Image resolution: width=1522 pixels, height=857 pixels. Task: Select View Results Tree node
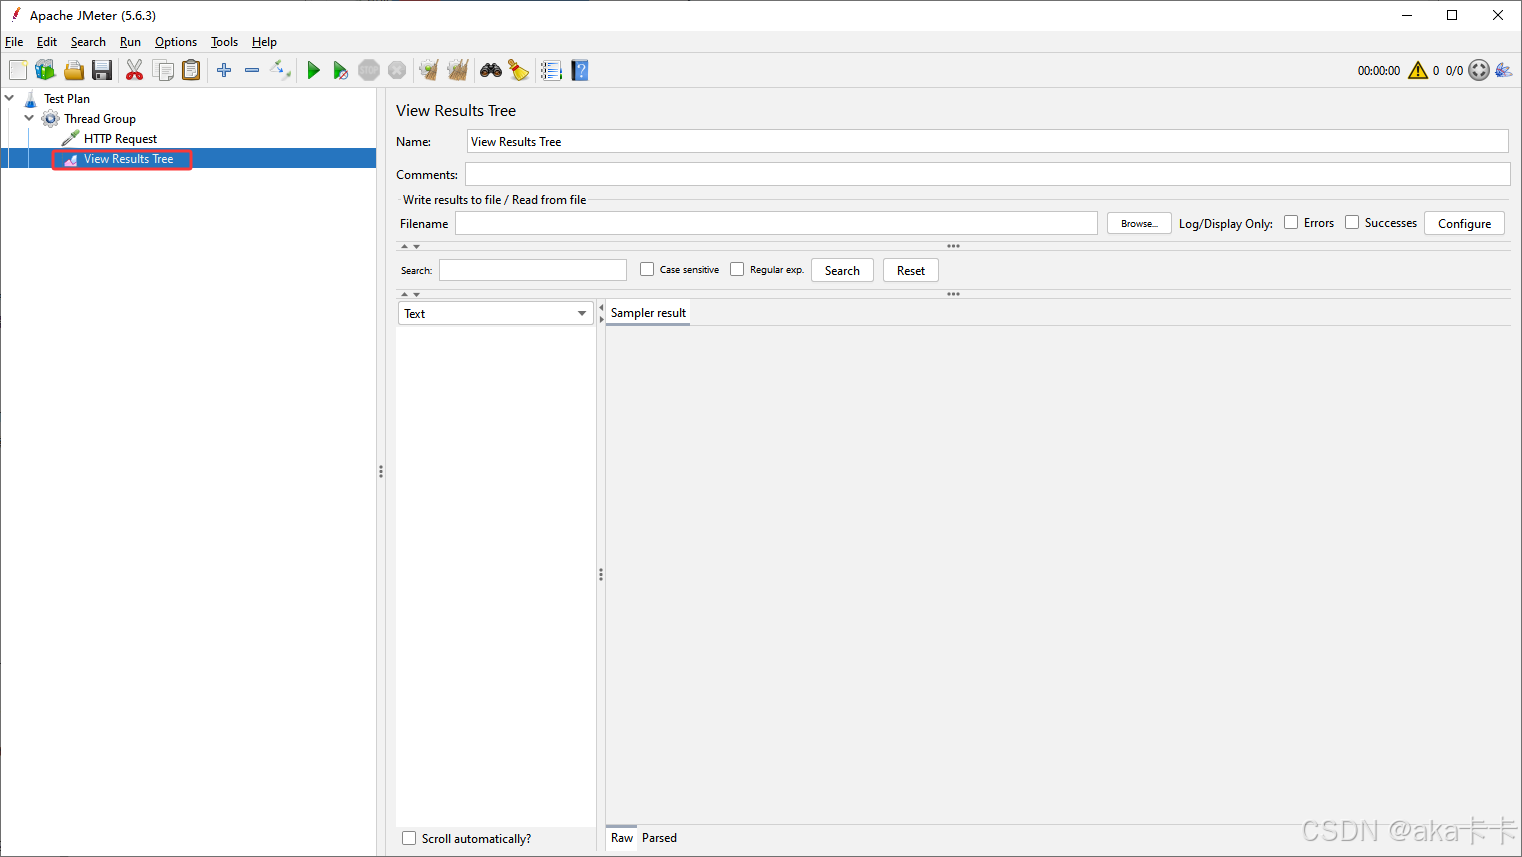click(128, 158)
